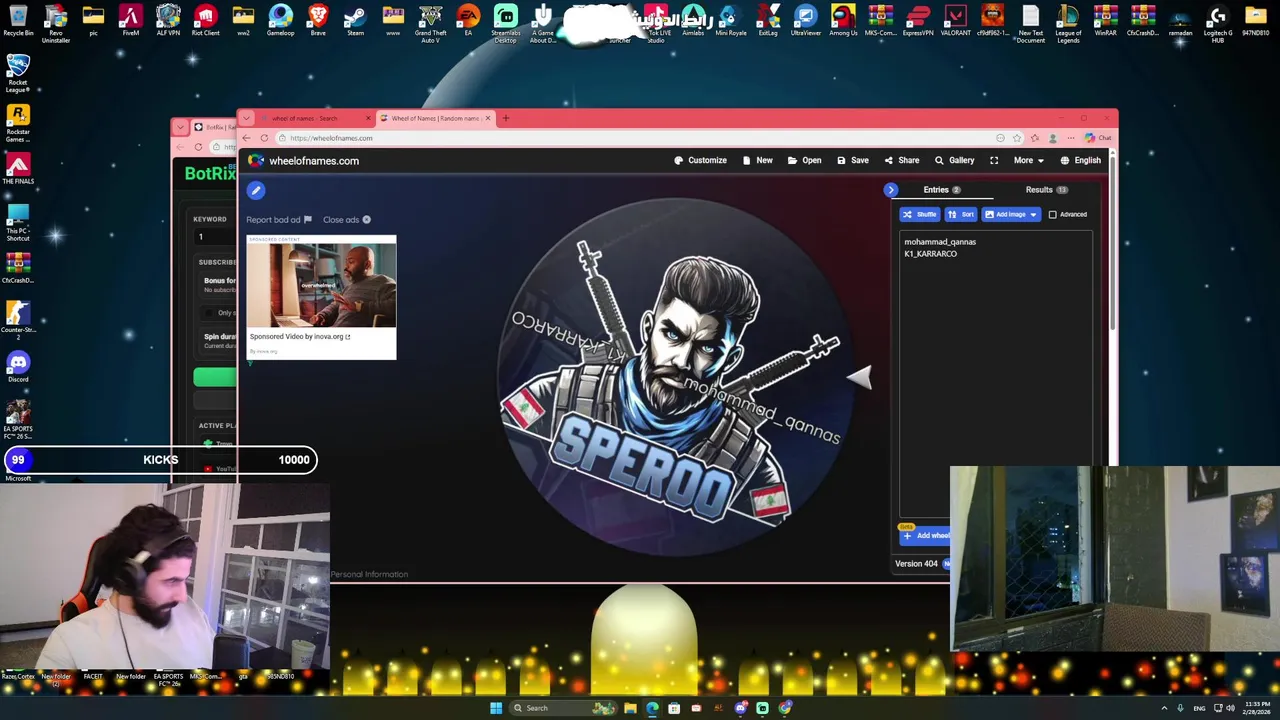The image size is (1280, 720).
Task: Open Streamlabs Desktop shortcut
Action: (x=505, y=22)
